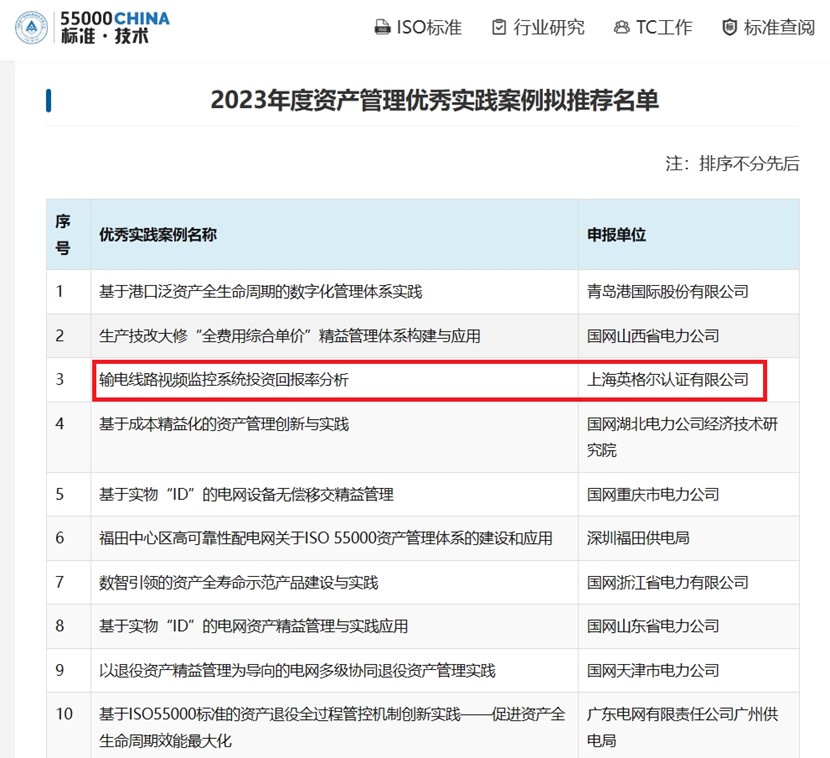Select case 福田中心区高可靠性配电网关于ISO 55000资产管理体系的建设和应用

326,538
